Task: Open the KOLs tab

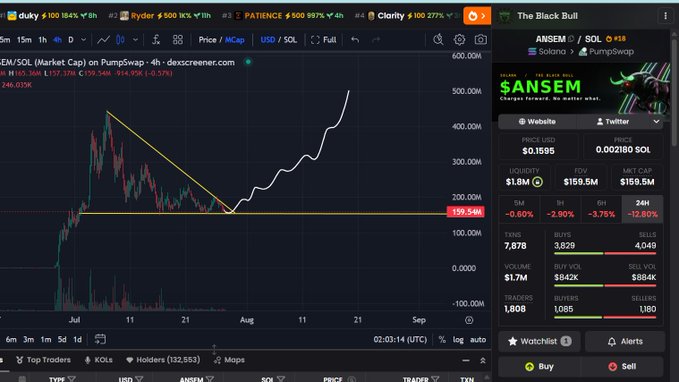Action: [x=98, y=360]
